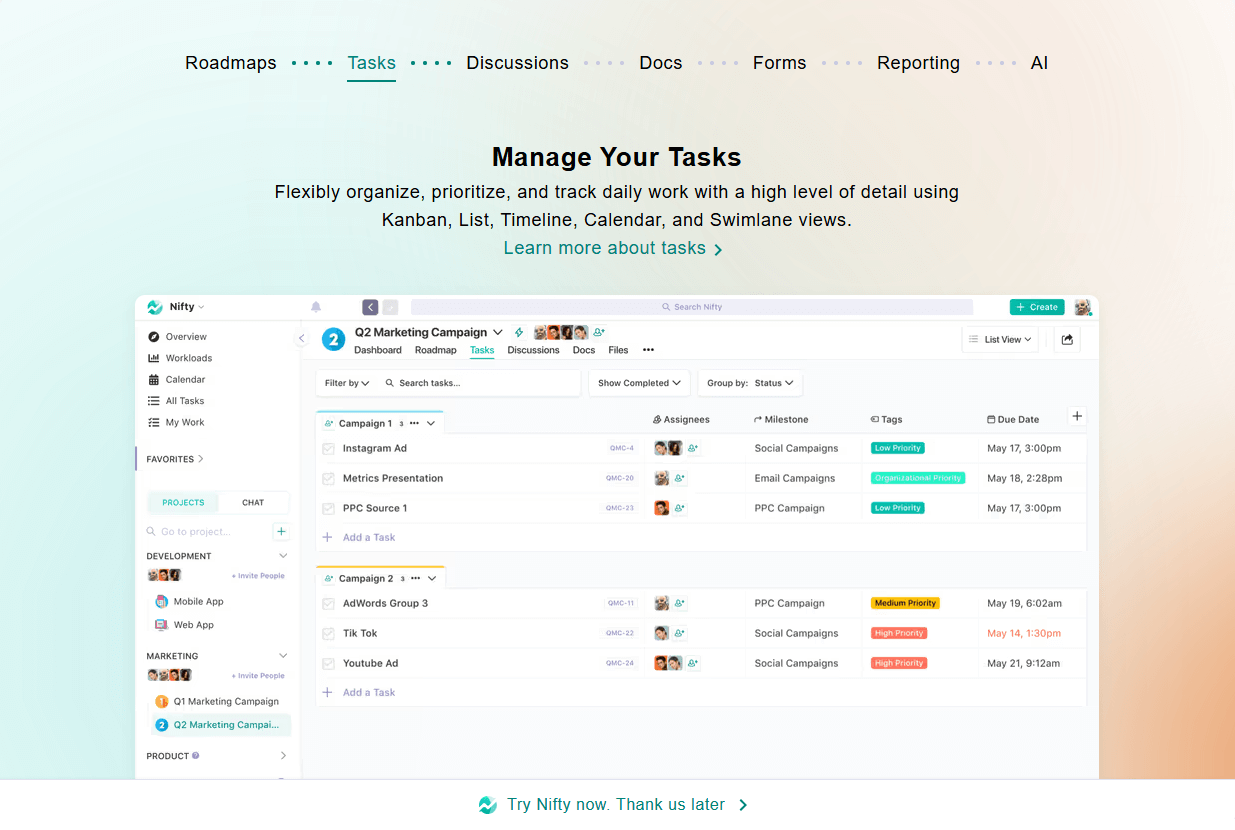Open the Group by Status dropdown
This screenshot has width=1235, height=830.
coord(750,383)
